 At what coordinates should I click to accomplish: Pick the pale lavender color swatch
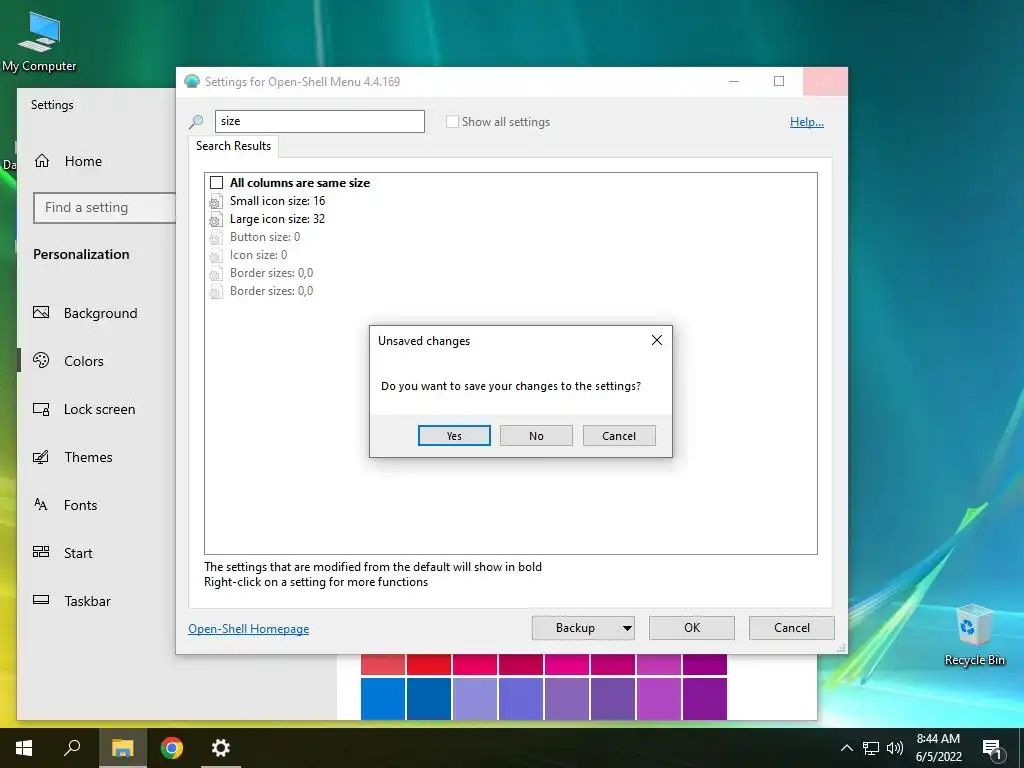point(475,699)
